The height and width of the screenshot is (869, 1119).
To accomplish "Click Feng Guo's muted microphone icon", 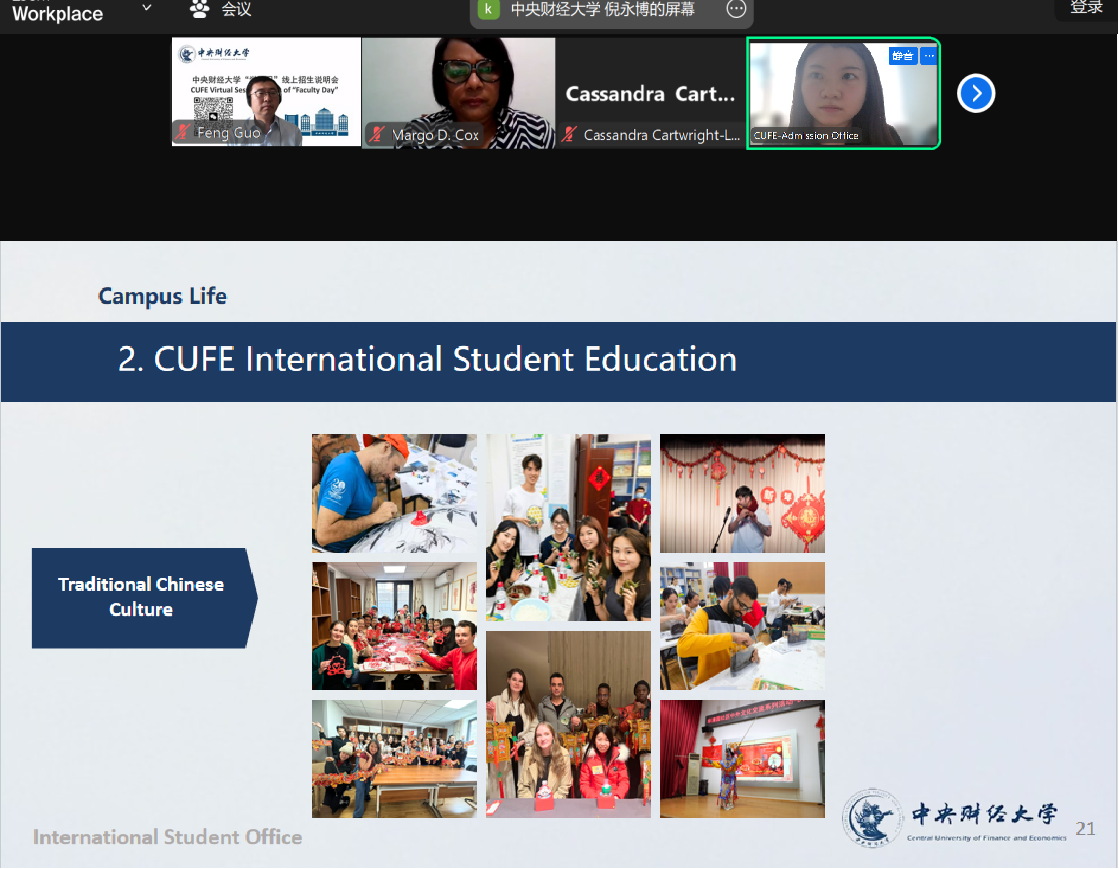I will (184, 133).
